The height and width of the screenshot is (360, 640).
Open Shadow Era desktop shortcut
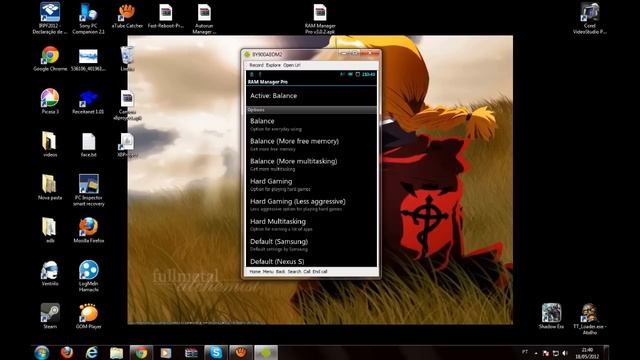(551, 316)
